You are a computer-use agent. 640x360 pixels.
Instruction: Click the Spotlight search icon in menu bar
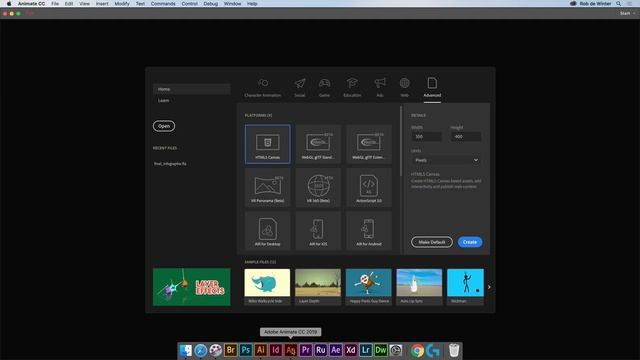click(619, 4)
